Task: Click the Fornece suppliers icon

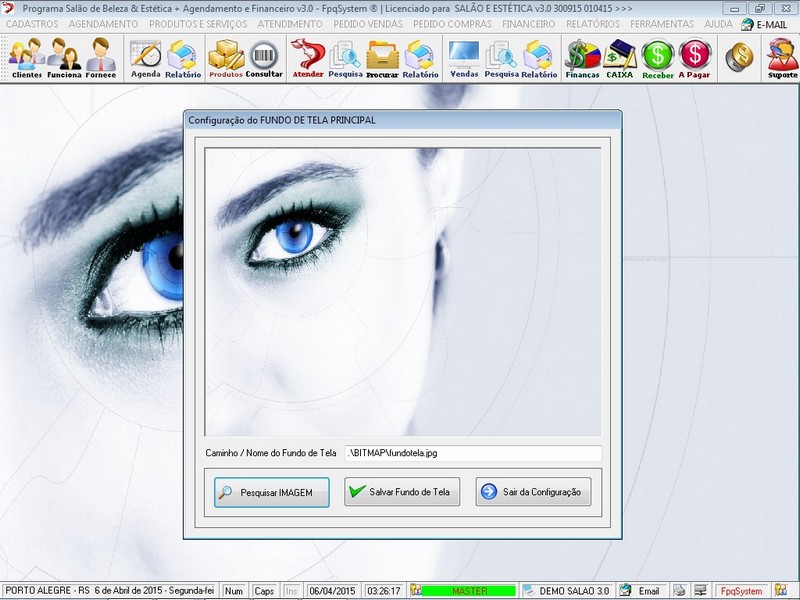Action: pos(100,58)
